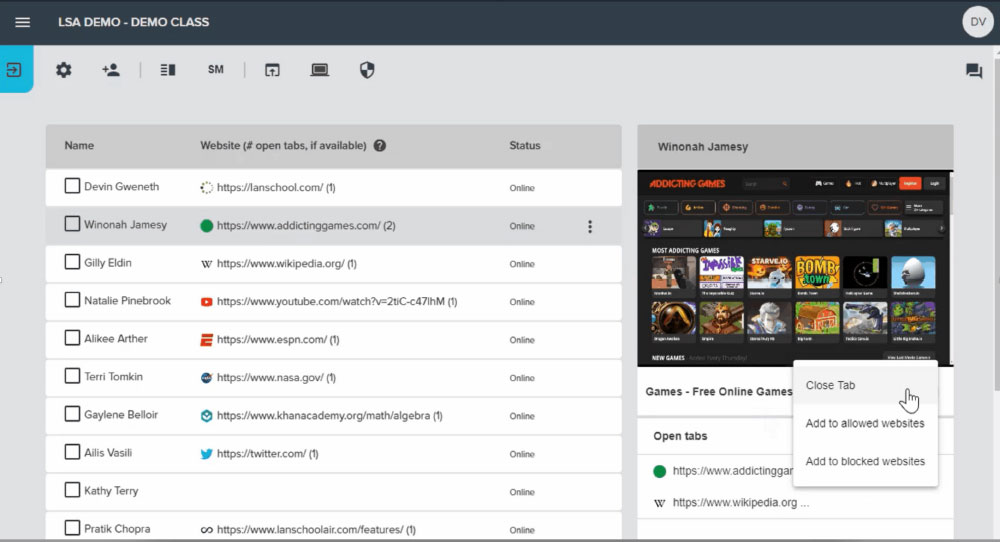Choose Close Tab from the context menu
This screenshot has height=542, width=1000.
pyautogui.click(x=830, y=385)
